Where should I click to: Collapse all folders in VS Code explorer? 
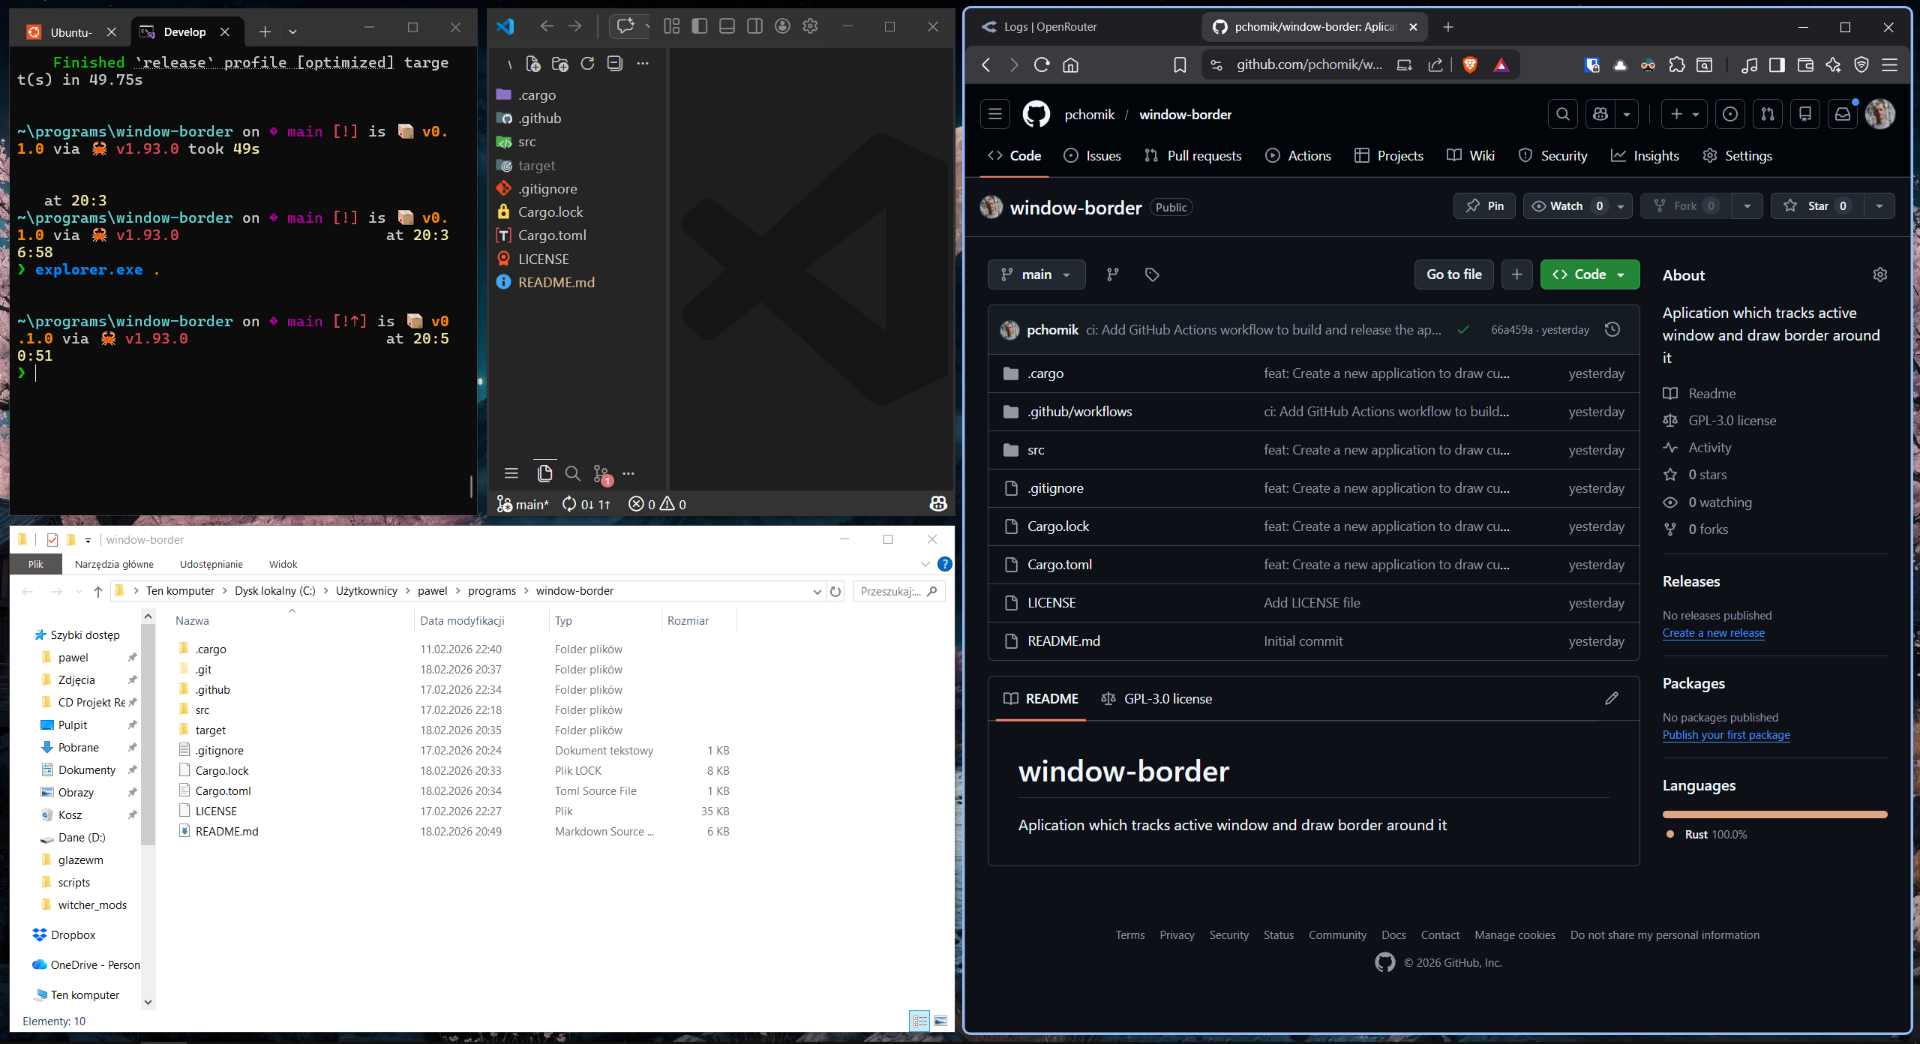[x=614, y=64]
